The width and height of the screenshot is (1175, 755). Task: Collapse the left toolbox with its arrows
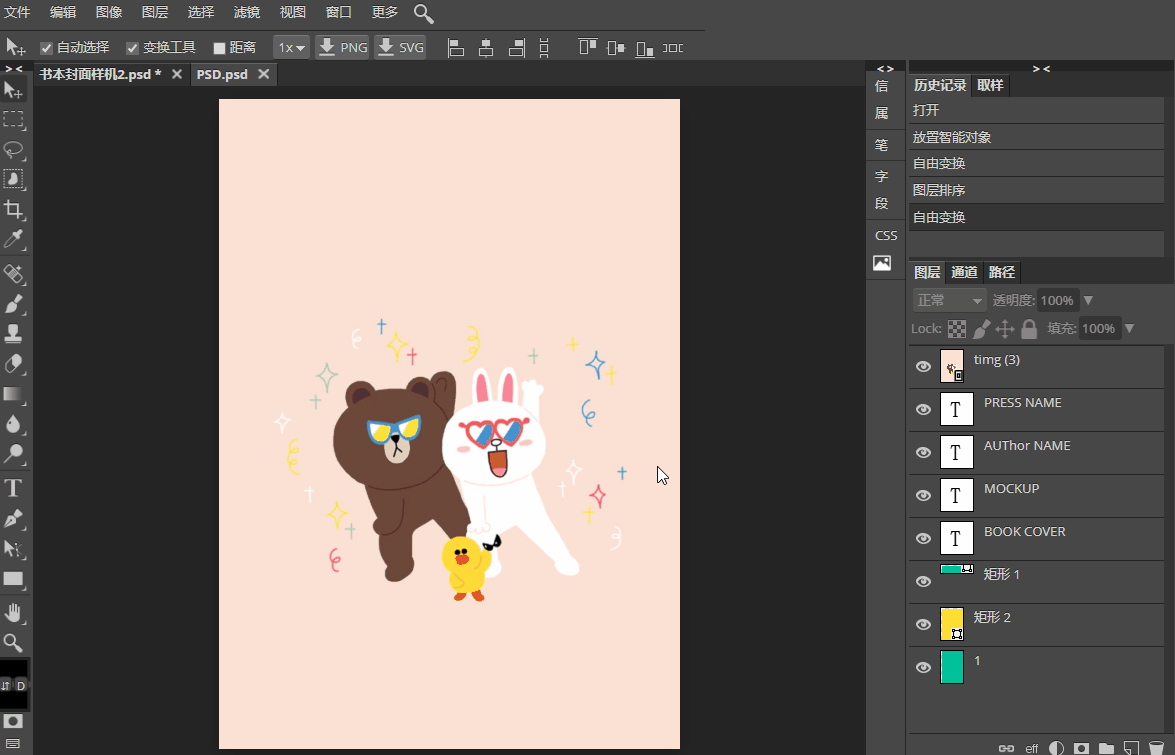(13, 68)
